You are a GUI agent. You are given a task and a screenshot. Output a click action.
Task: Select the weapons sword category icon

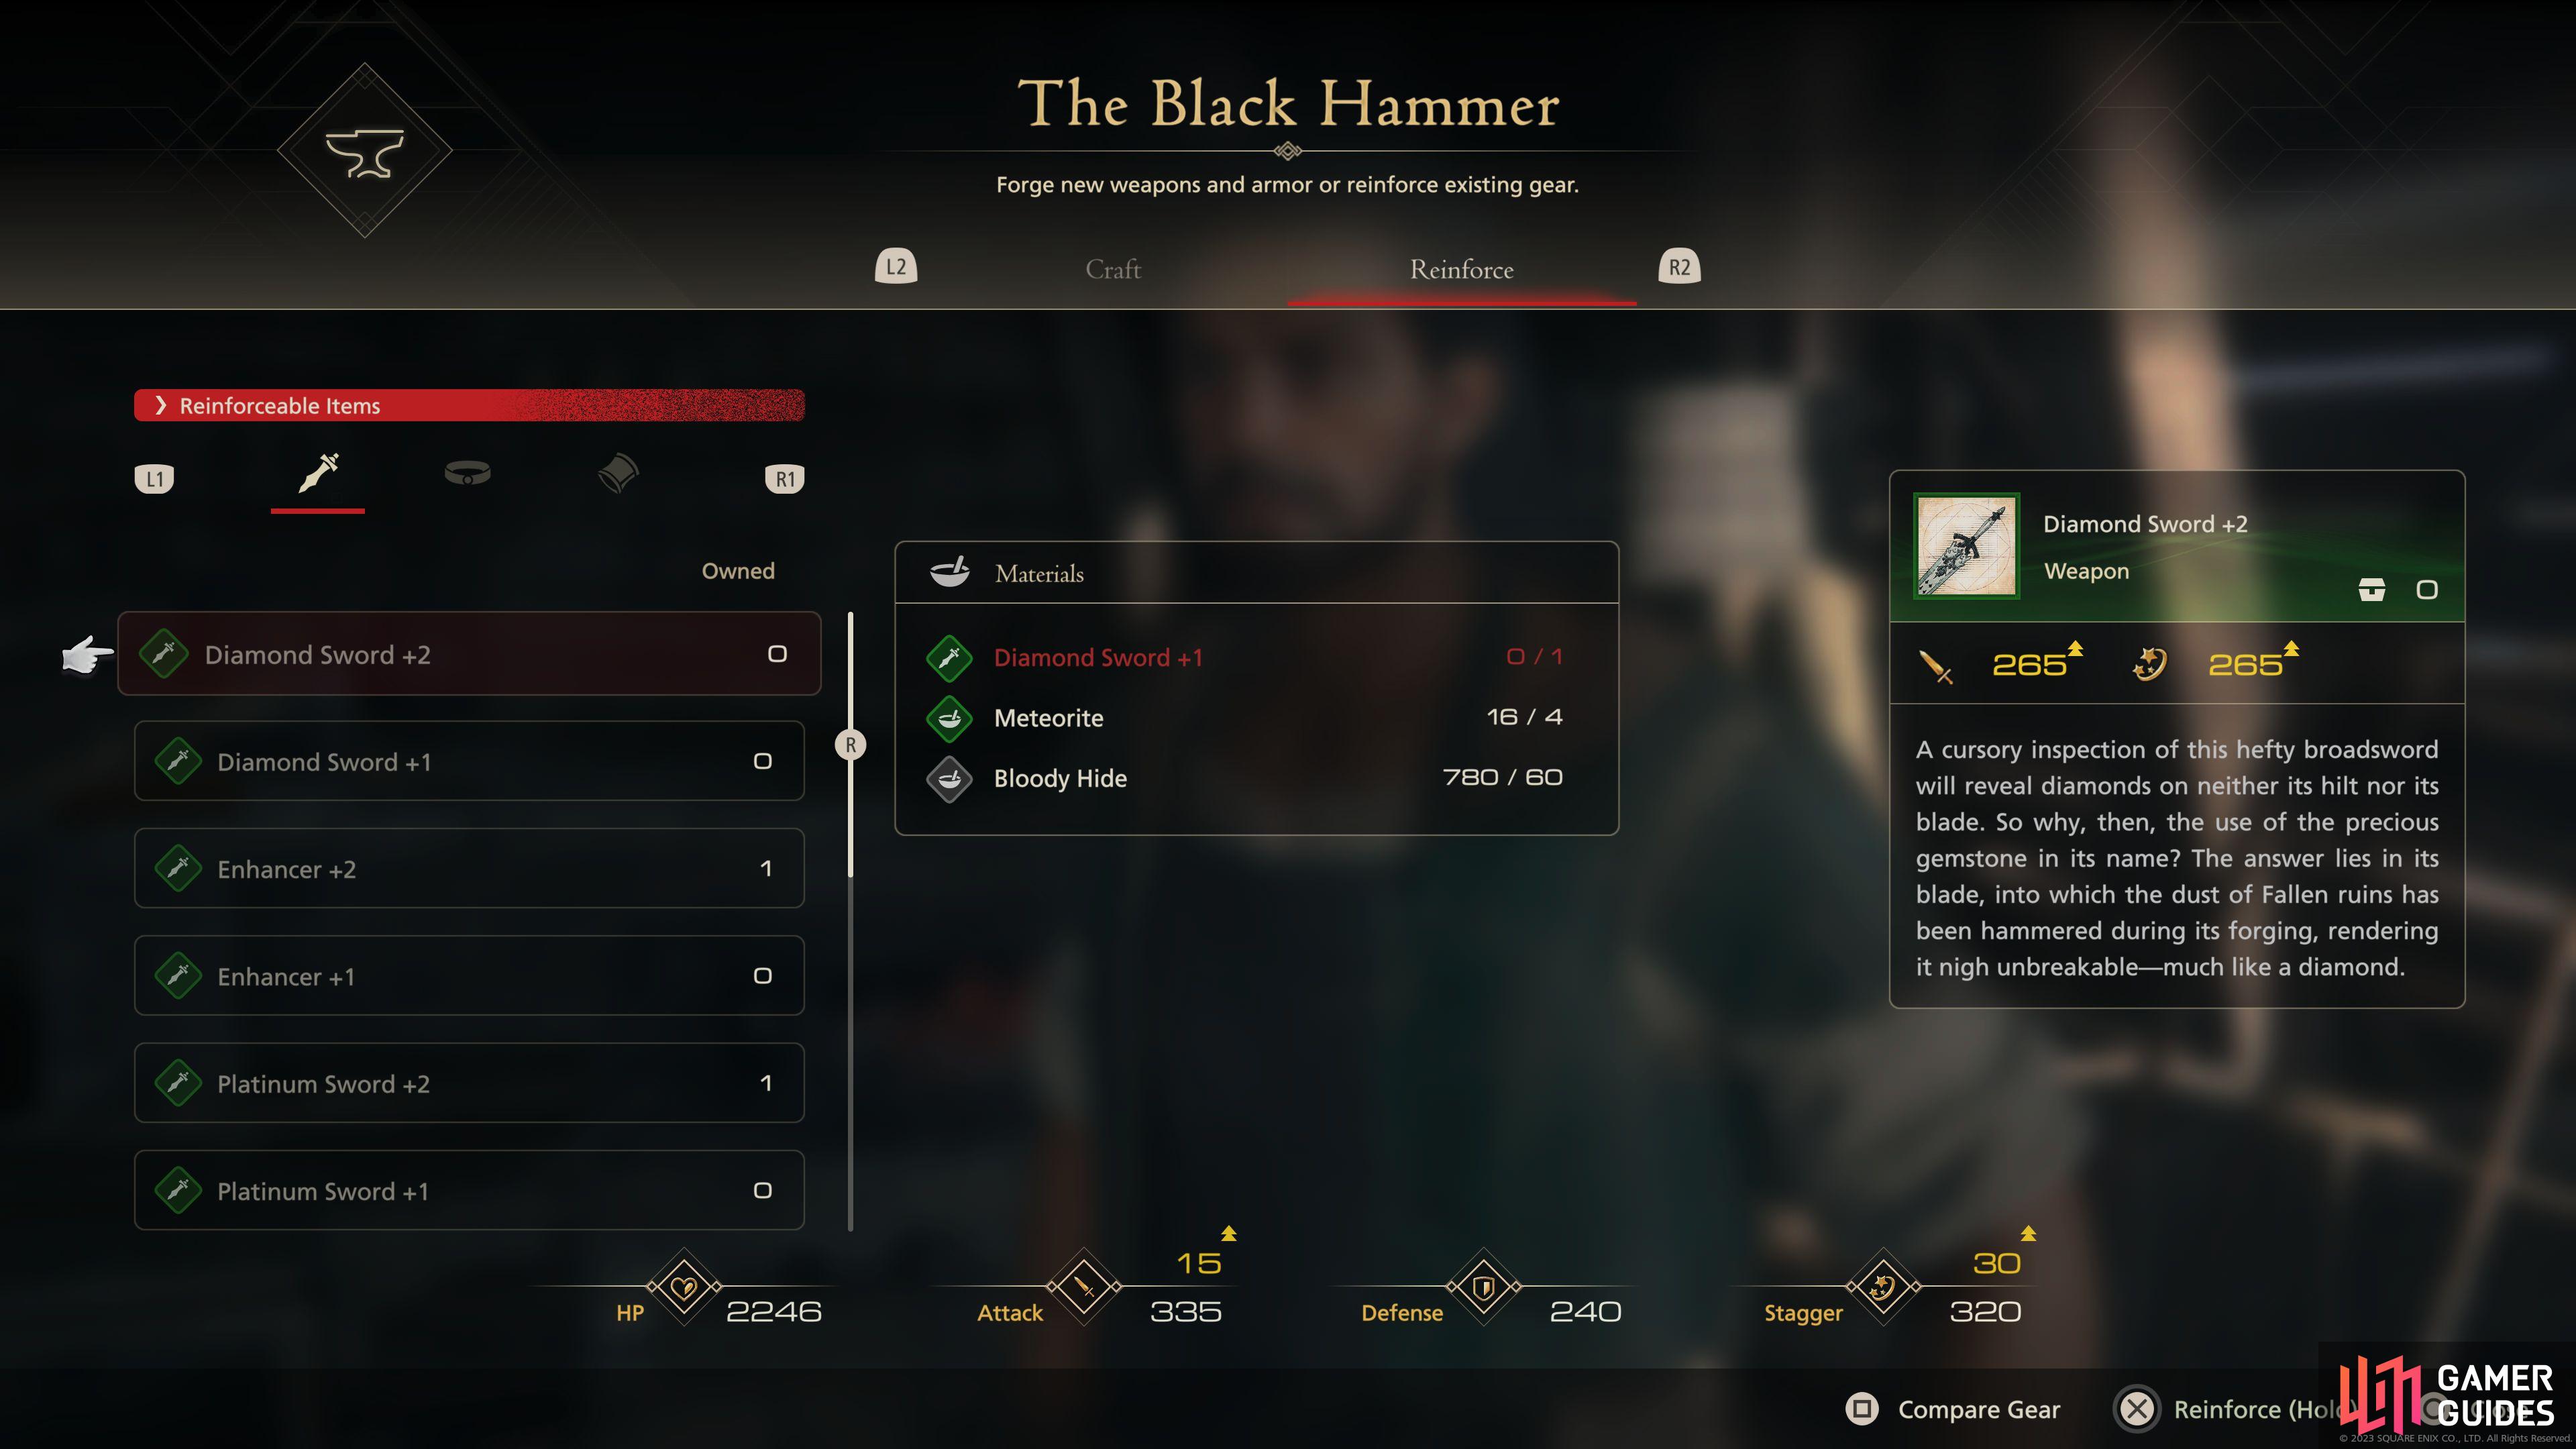pos(318,472)
